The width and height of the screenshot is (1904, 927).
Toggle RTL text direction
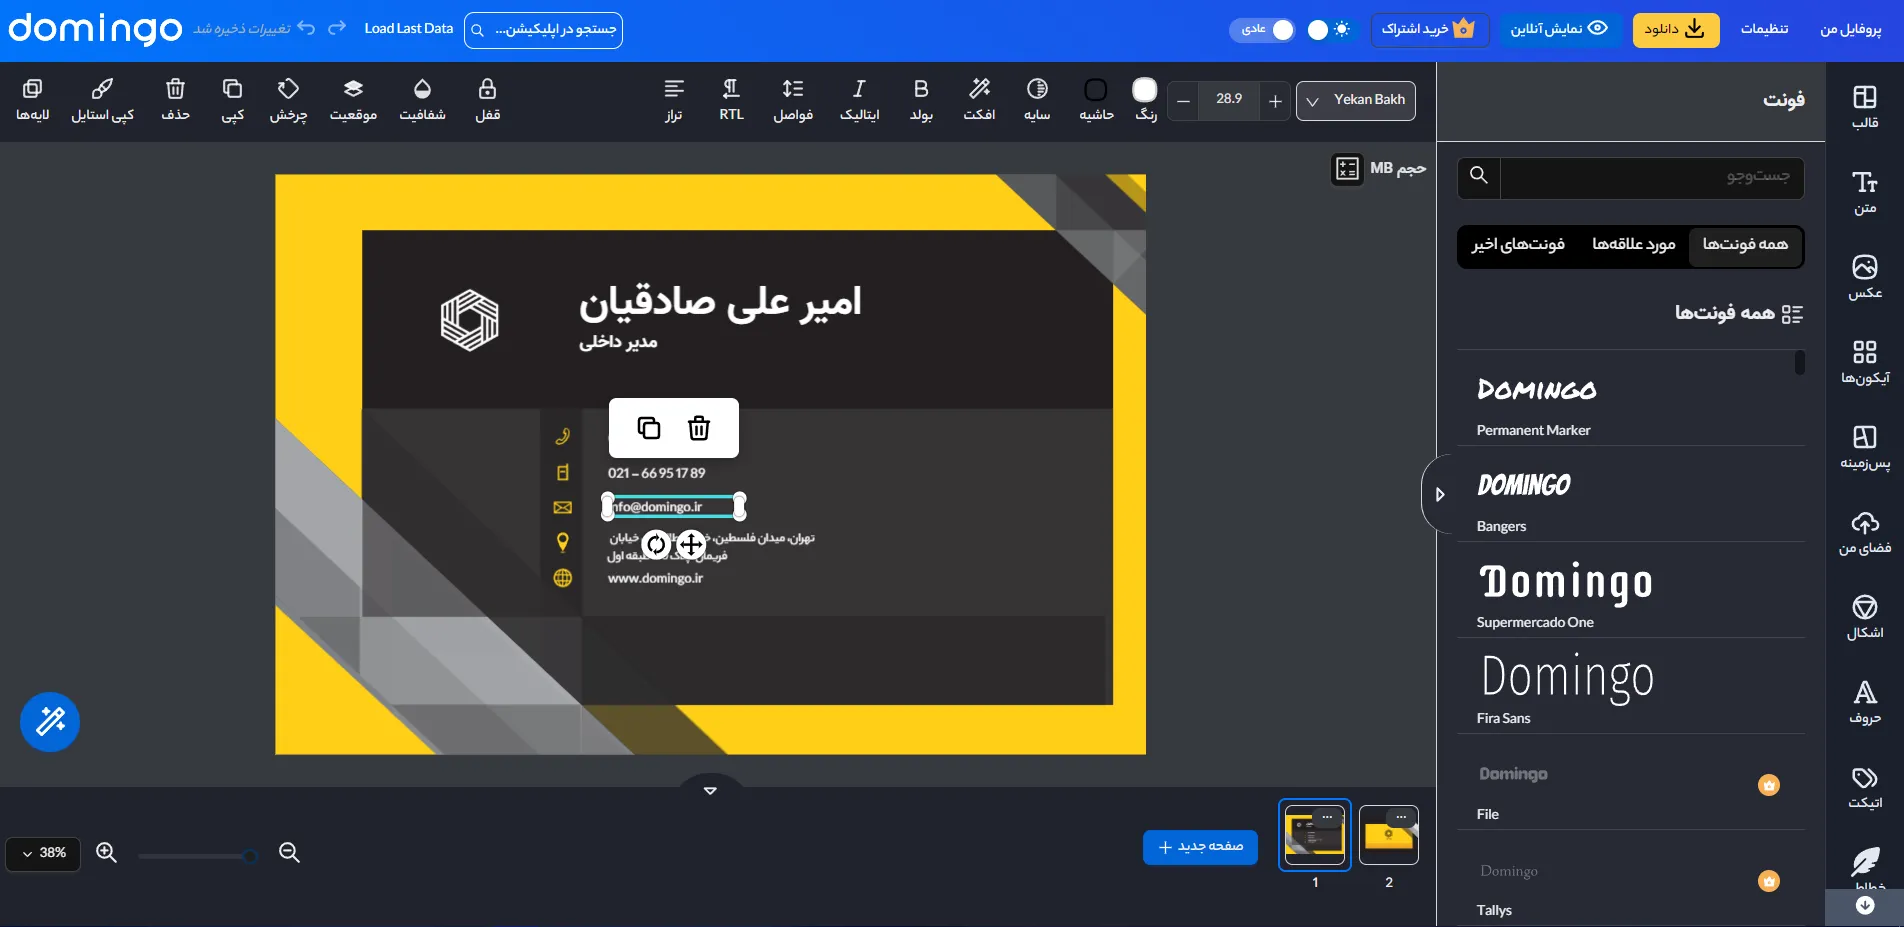pos(731,100)
